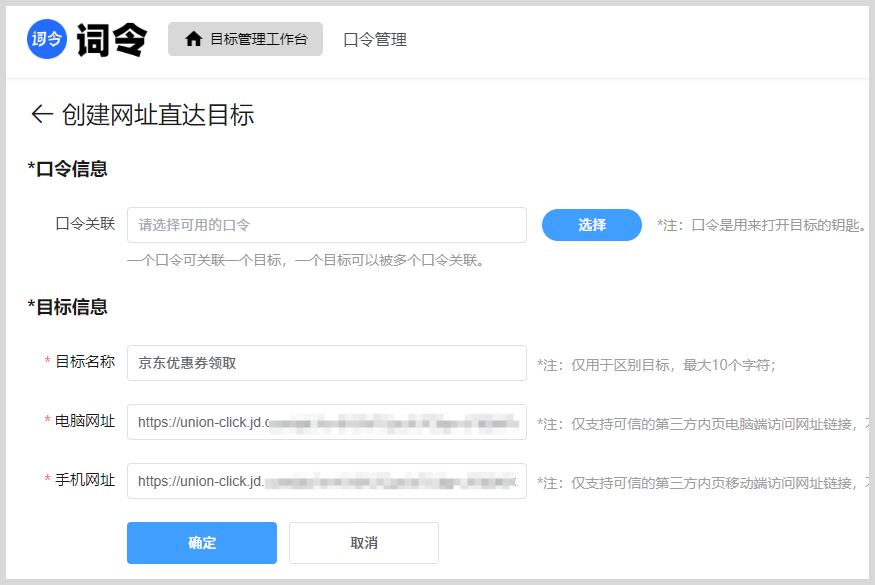
Task: Click the home icon in 目标管理工作台
Action: [x=194, y=39]
